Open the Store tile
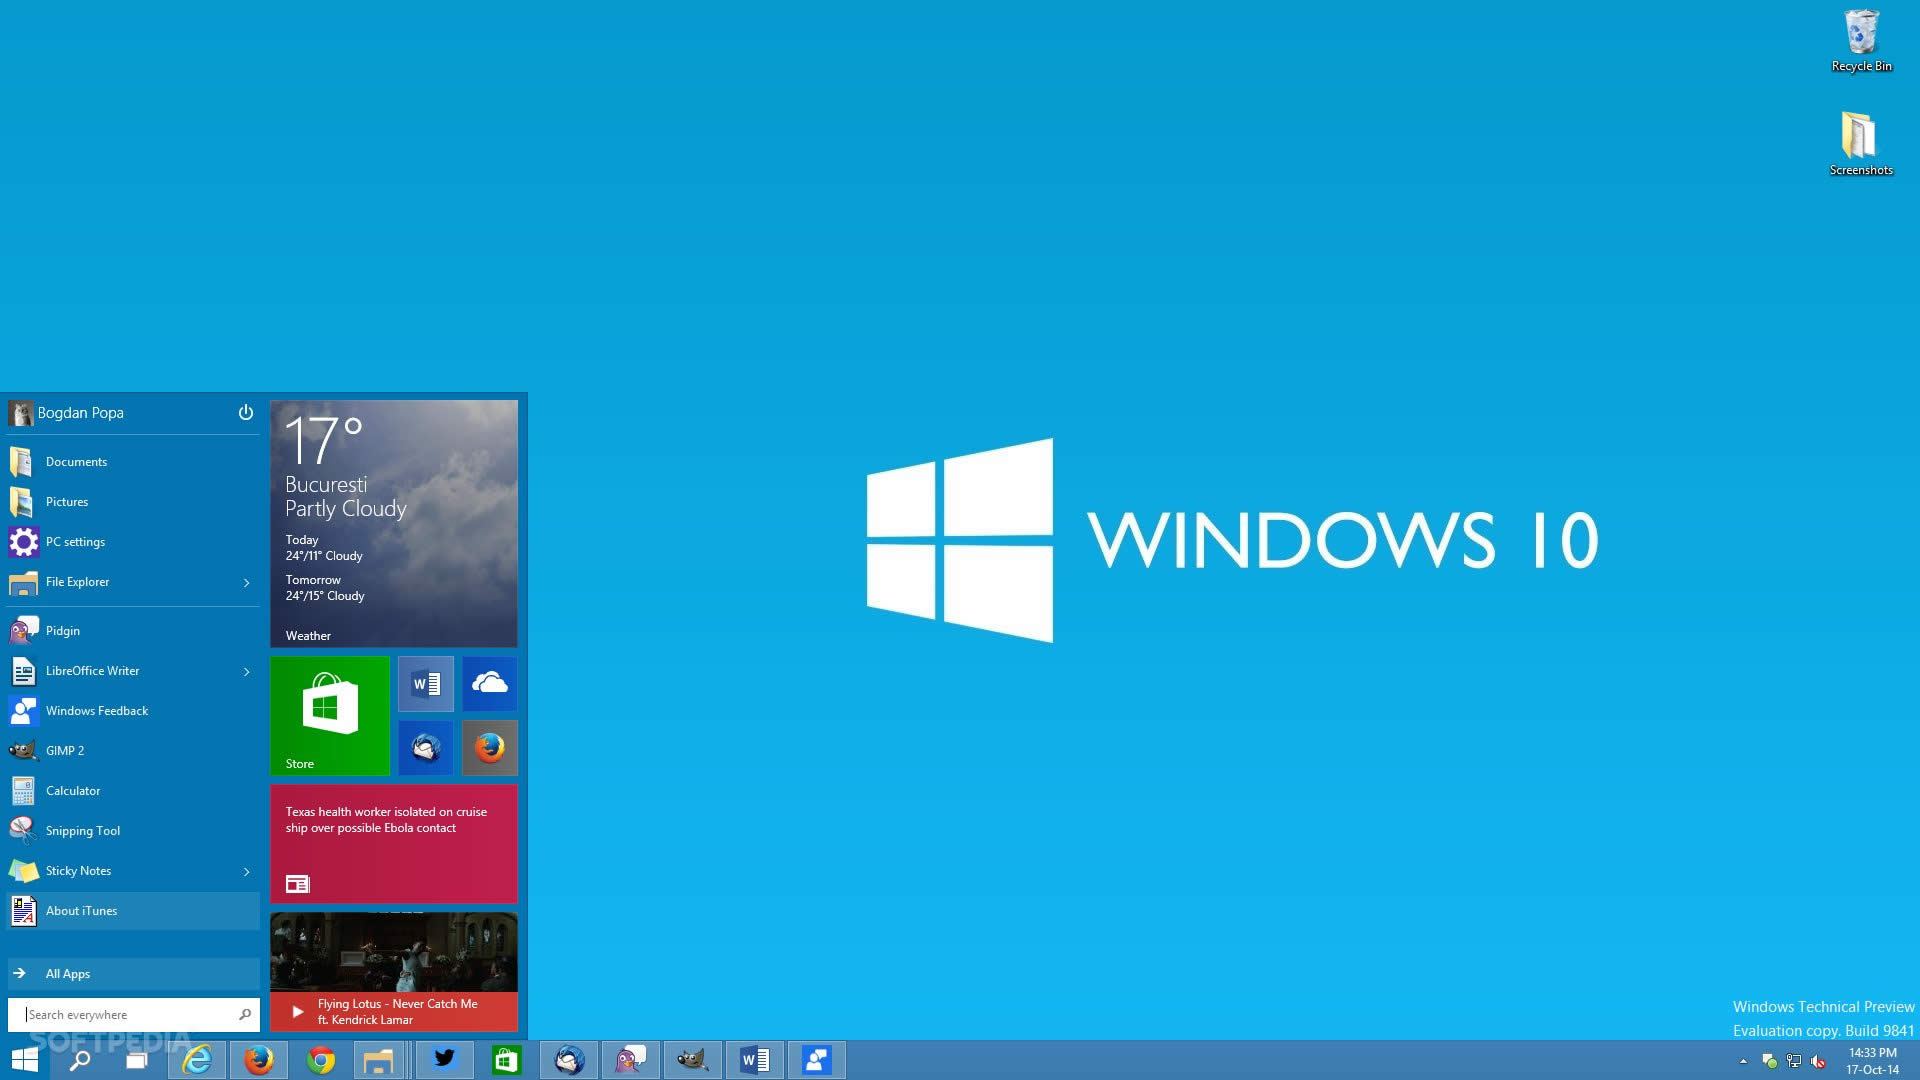 click(x=330, y=715)
